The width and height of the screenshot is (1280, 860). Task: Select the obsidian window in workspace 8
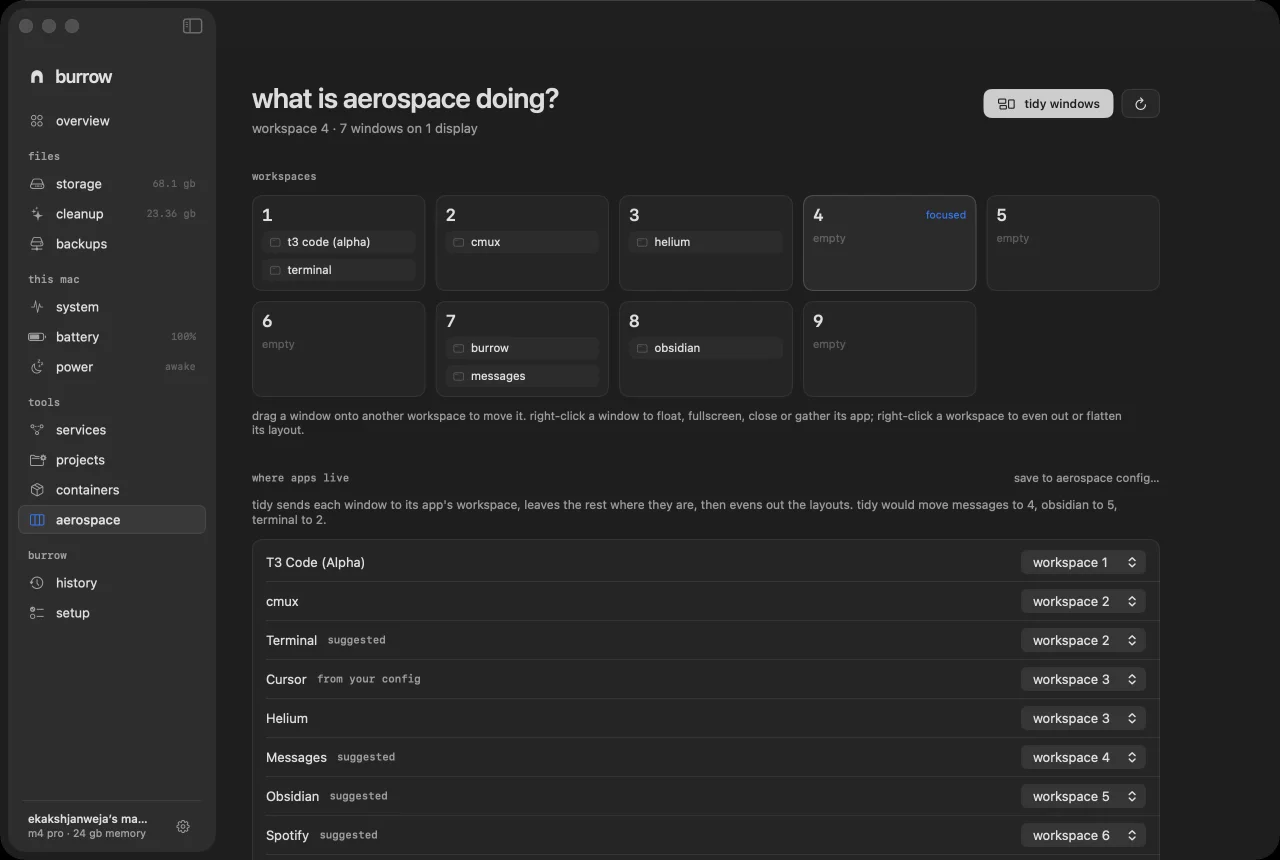[706, 348]
